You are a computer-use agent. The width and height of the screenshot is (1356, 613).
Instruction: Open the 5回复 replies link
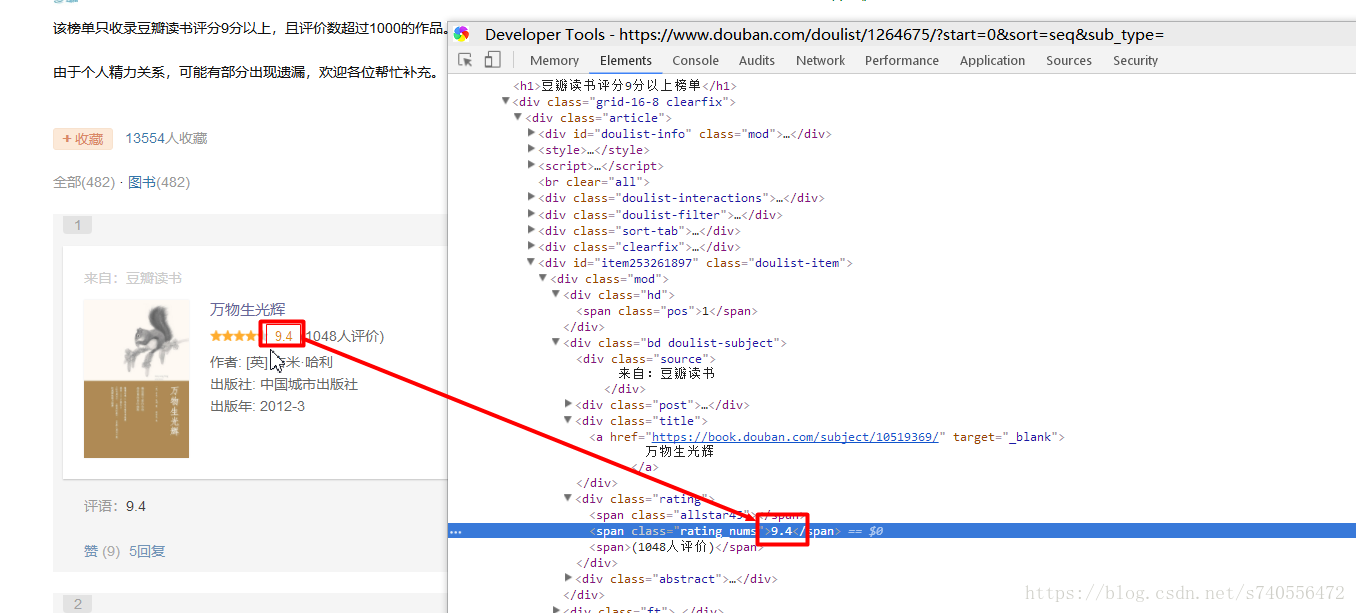tap(147, 551)
